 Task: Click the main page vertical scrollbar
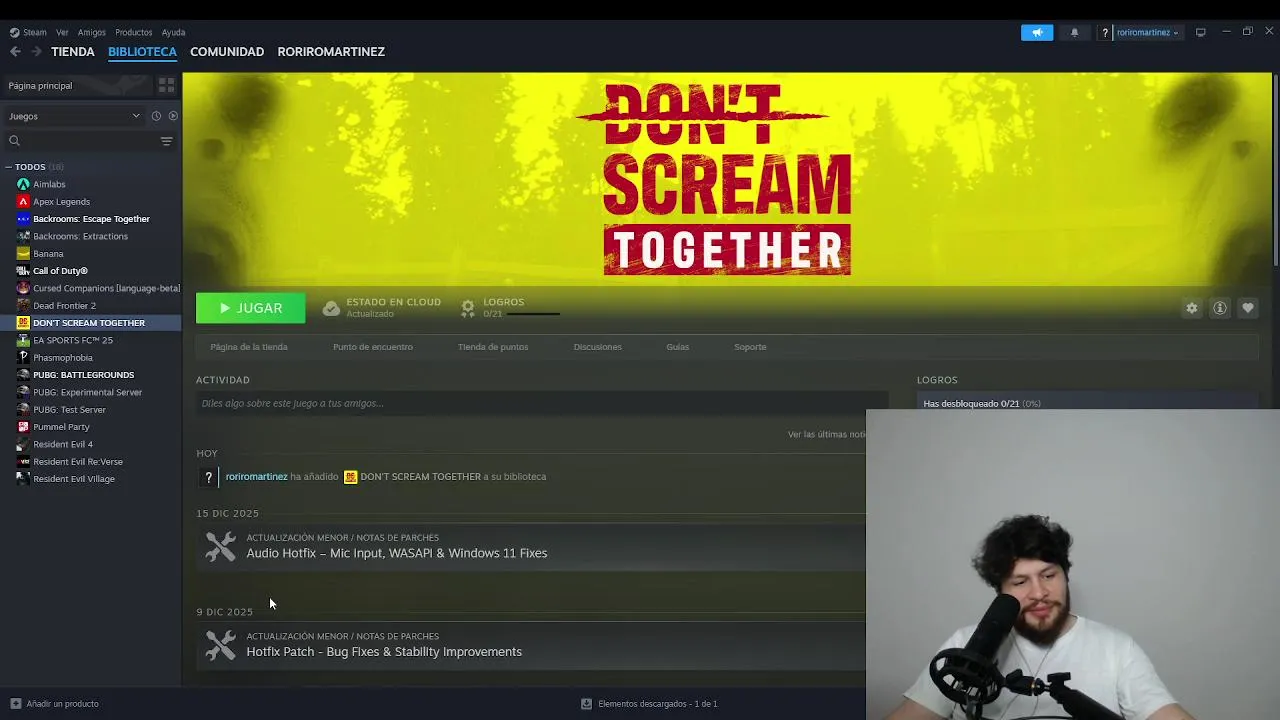1275,170
